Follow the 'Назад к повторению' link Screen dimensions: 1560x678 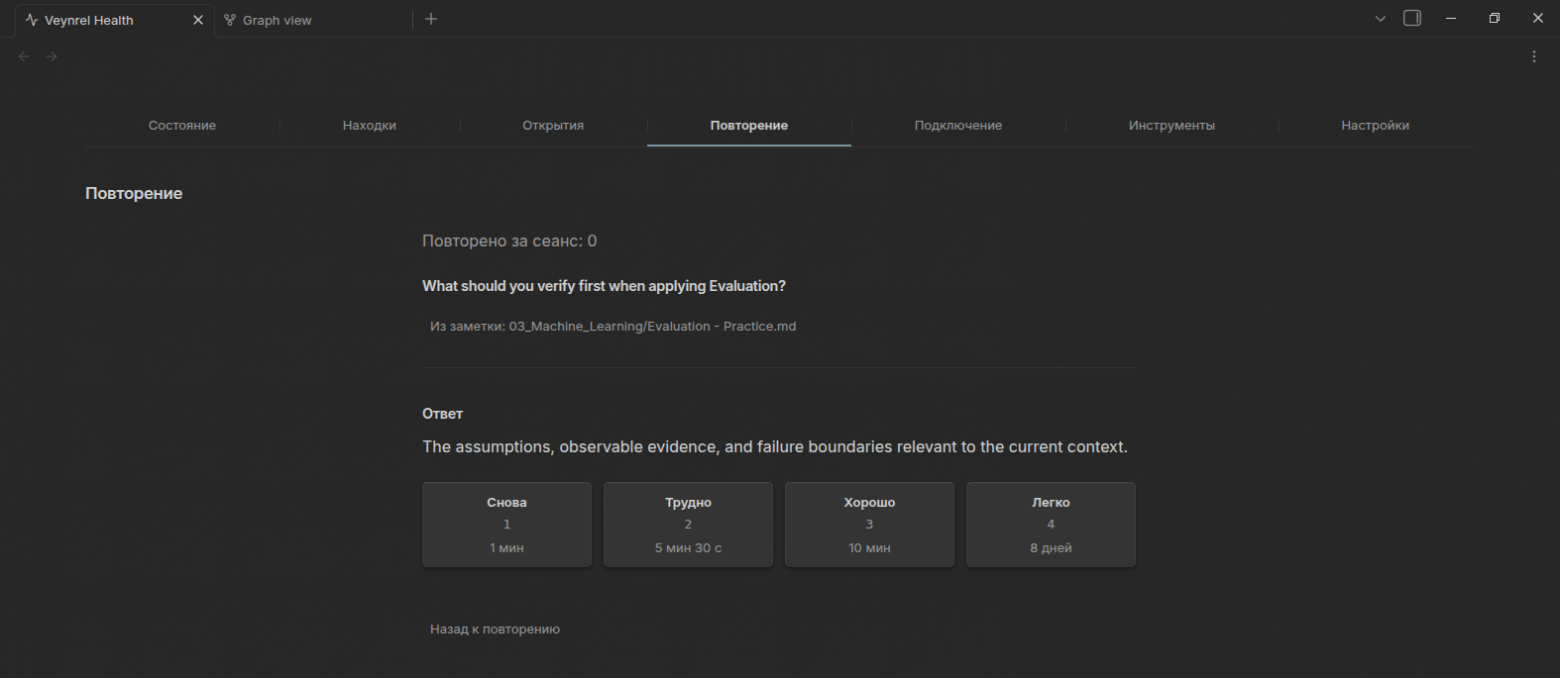[x=495, y=630]
